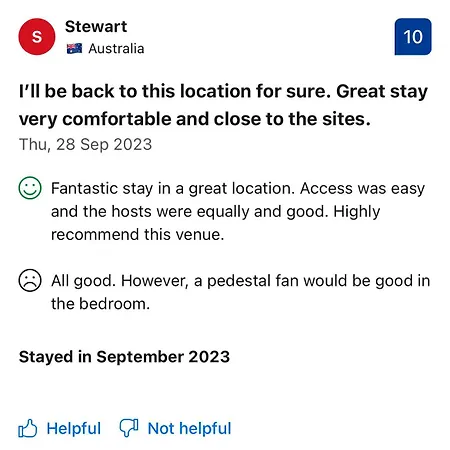Viewport: 450px width, 450px height.
Task: Click the red S avatar circle
Action: click(x=37, y=37)
